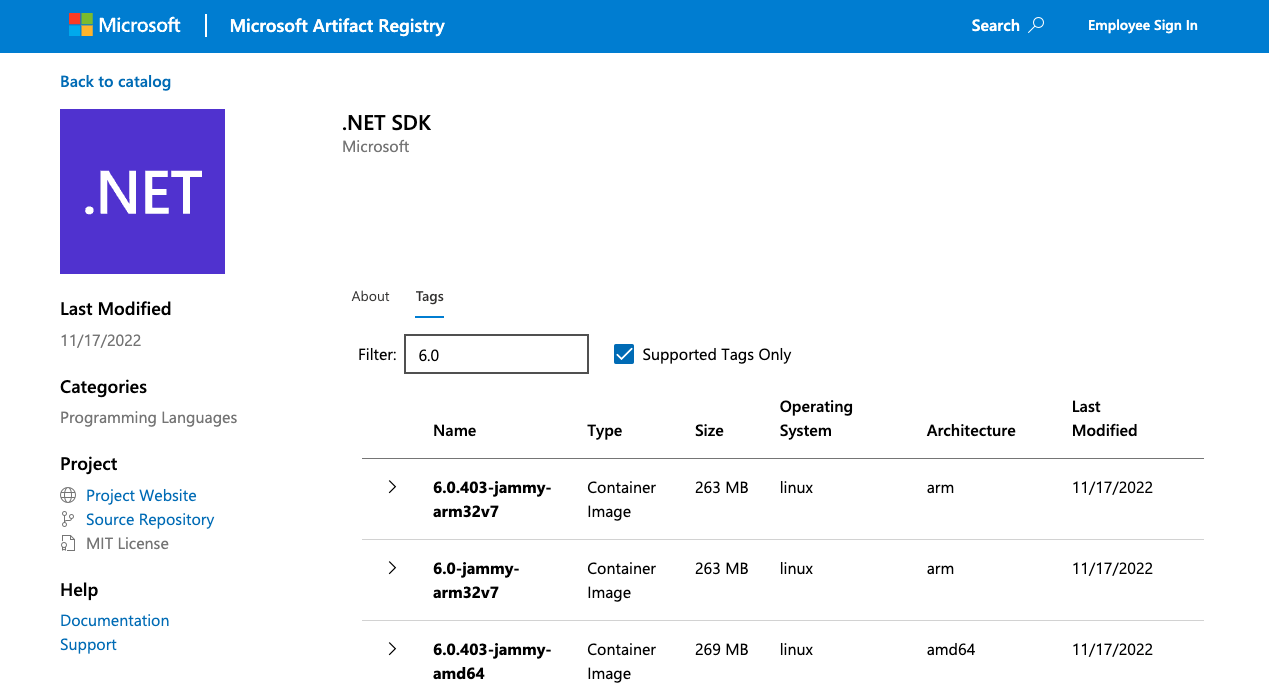This screenshot has width=1269, height=689.
Task: Click the Back to catalog link
Action: point(115,81)
